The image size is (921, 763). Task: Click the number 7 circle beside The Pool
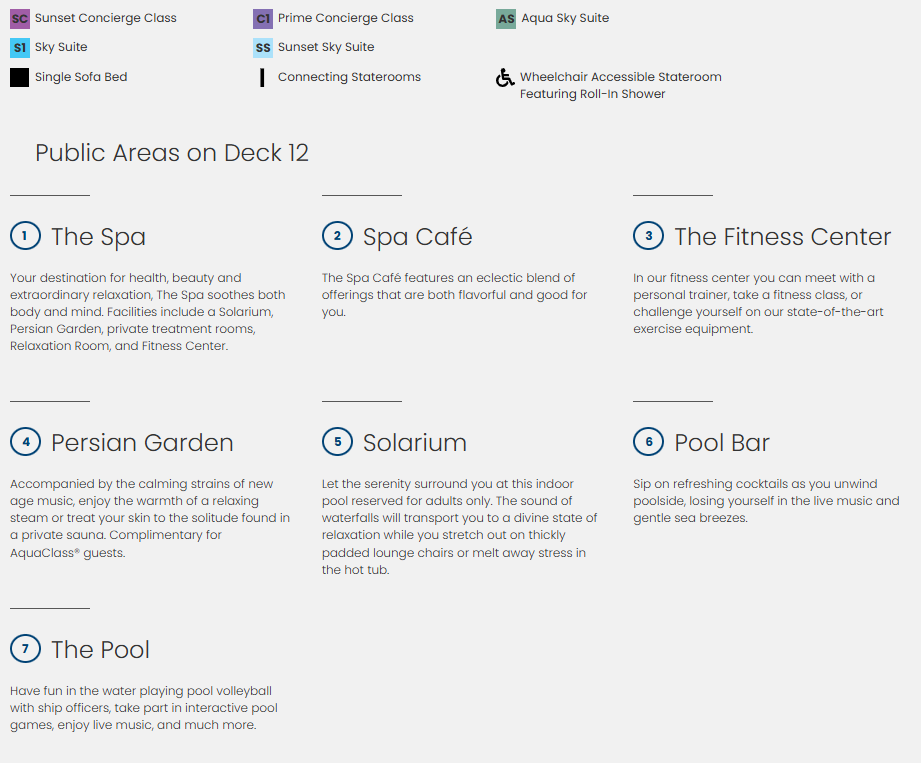25,649
